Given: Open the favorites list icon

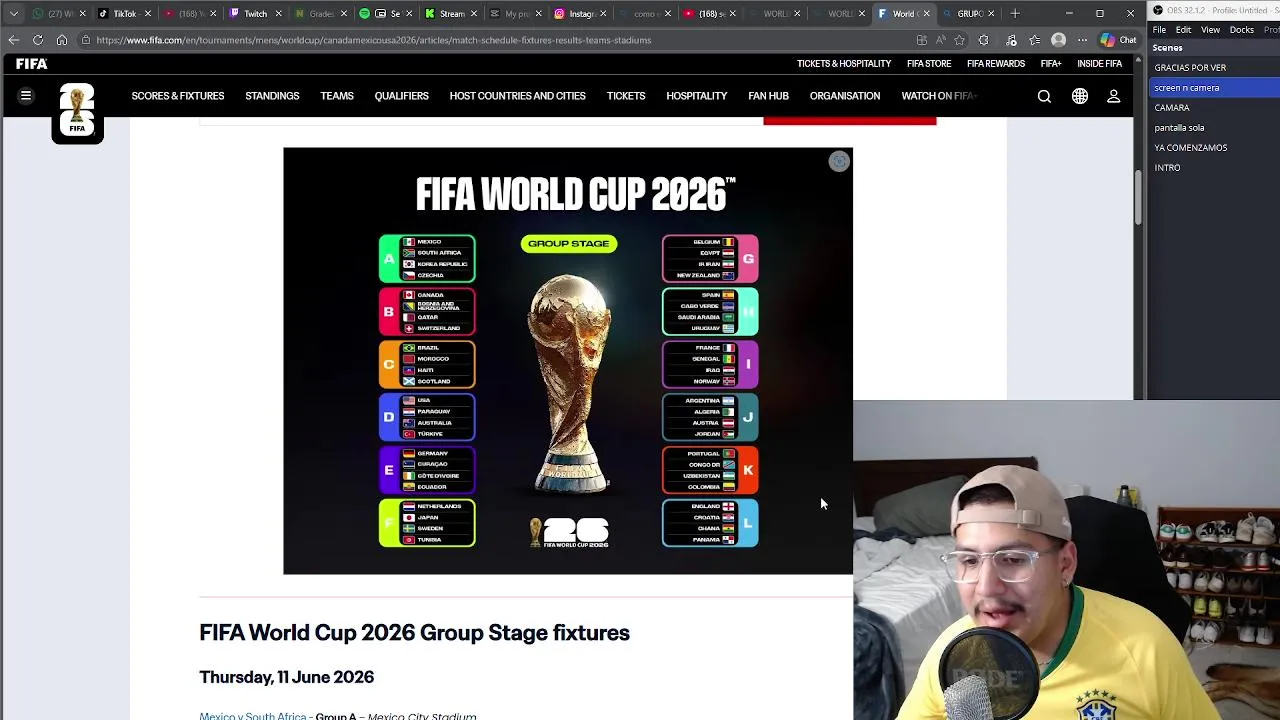Looking at the screenshot, I should [1035, 40].
